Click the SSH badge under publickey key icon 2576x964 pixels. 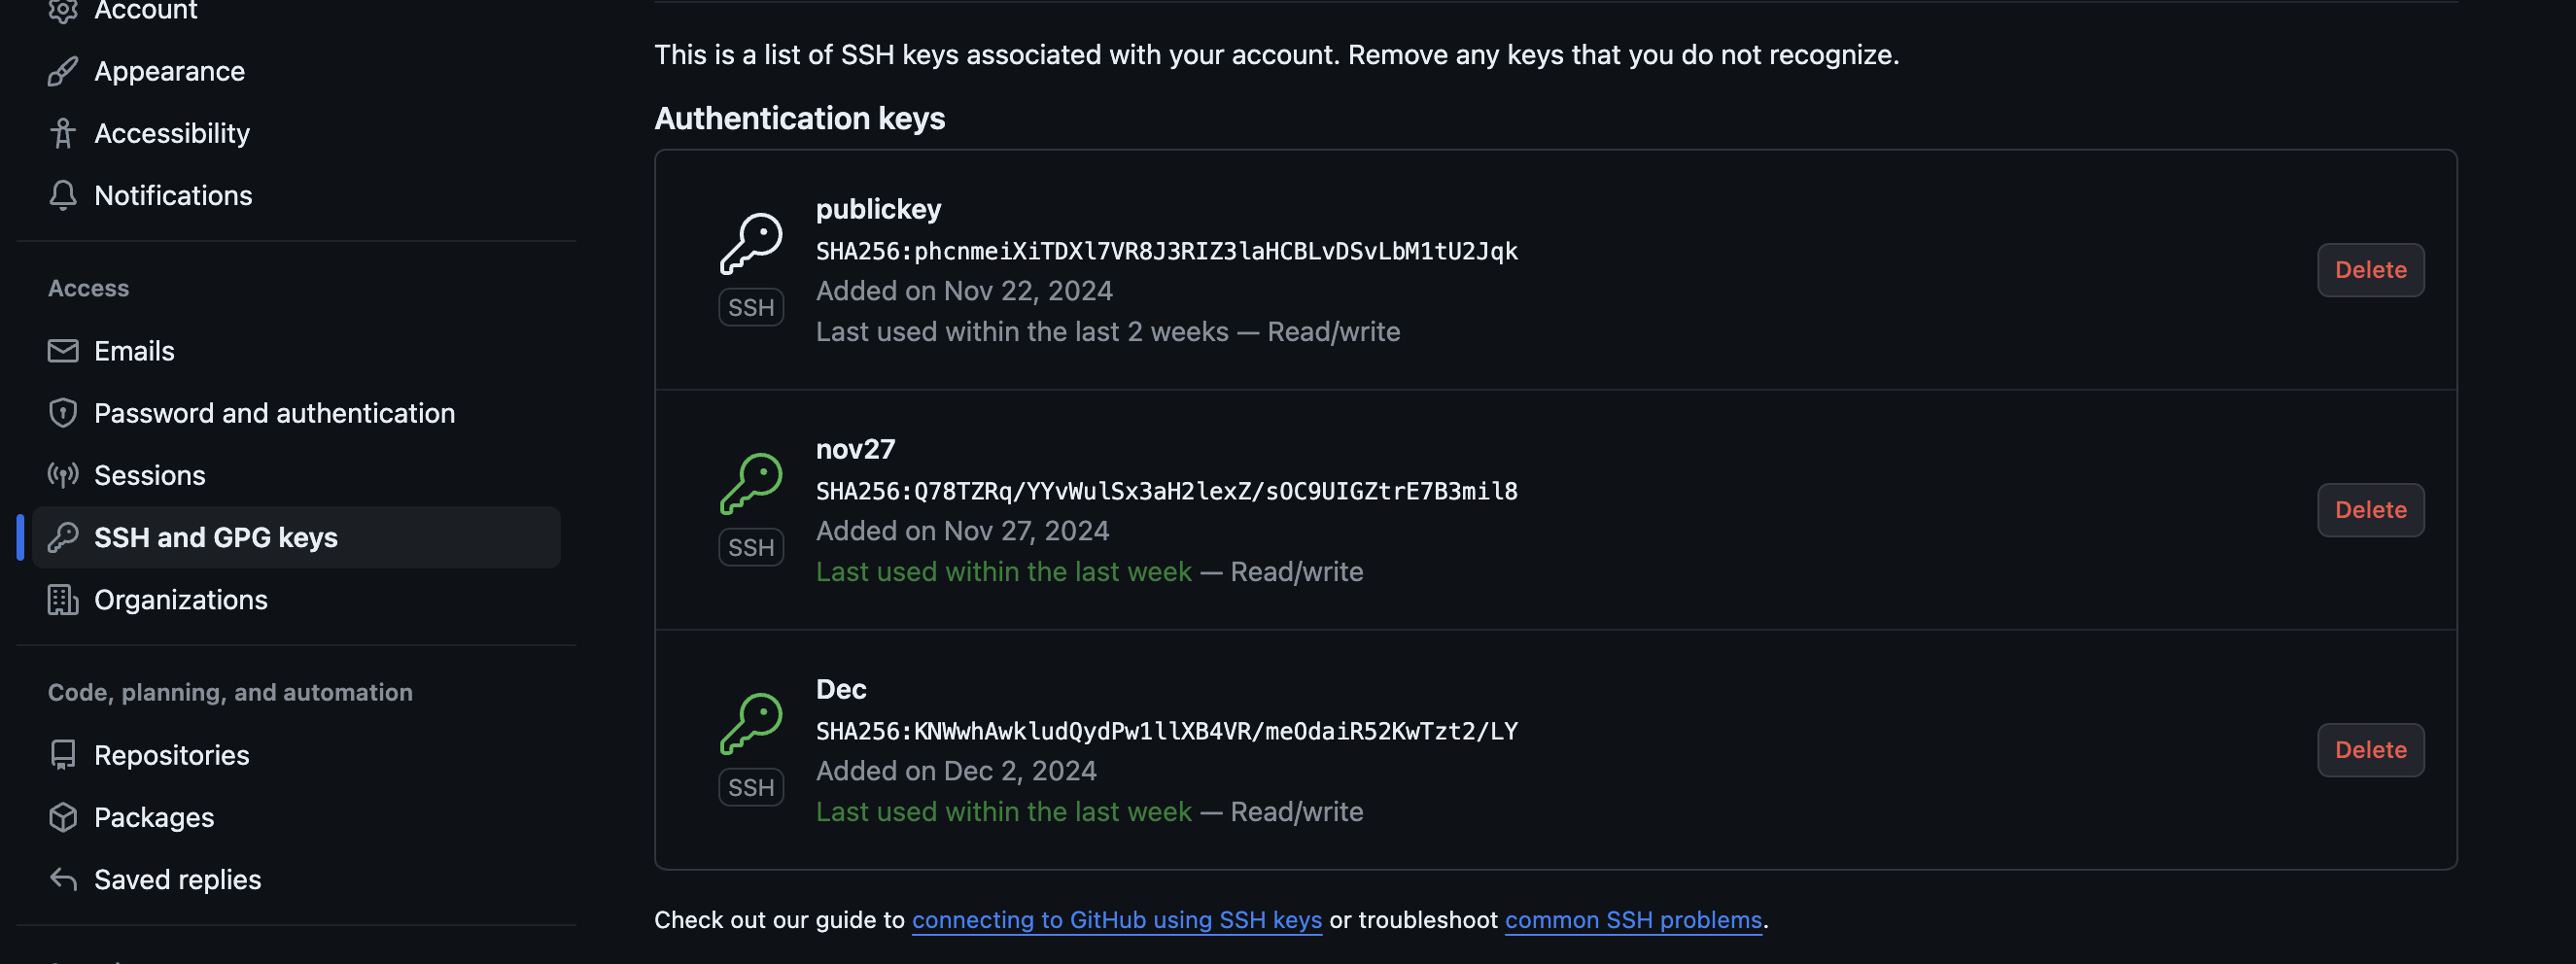coord(751,307)
